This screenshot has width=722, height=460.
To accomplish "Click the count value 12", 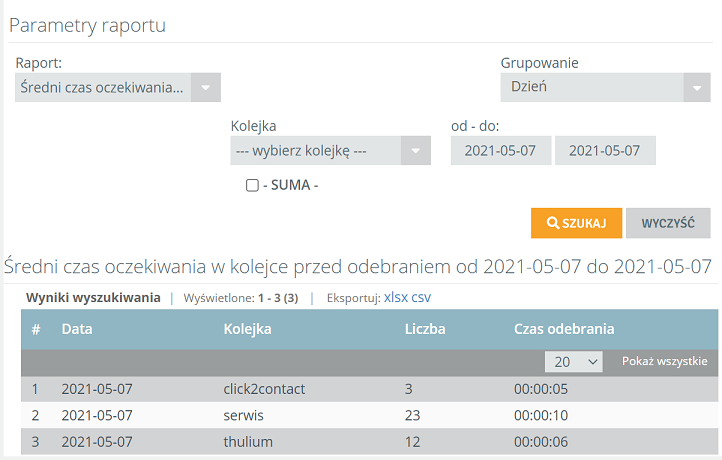I will click(x=413, y=442).
